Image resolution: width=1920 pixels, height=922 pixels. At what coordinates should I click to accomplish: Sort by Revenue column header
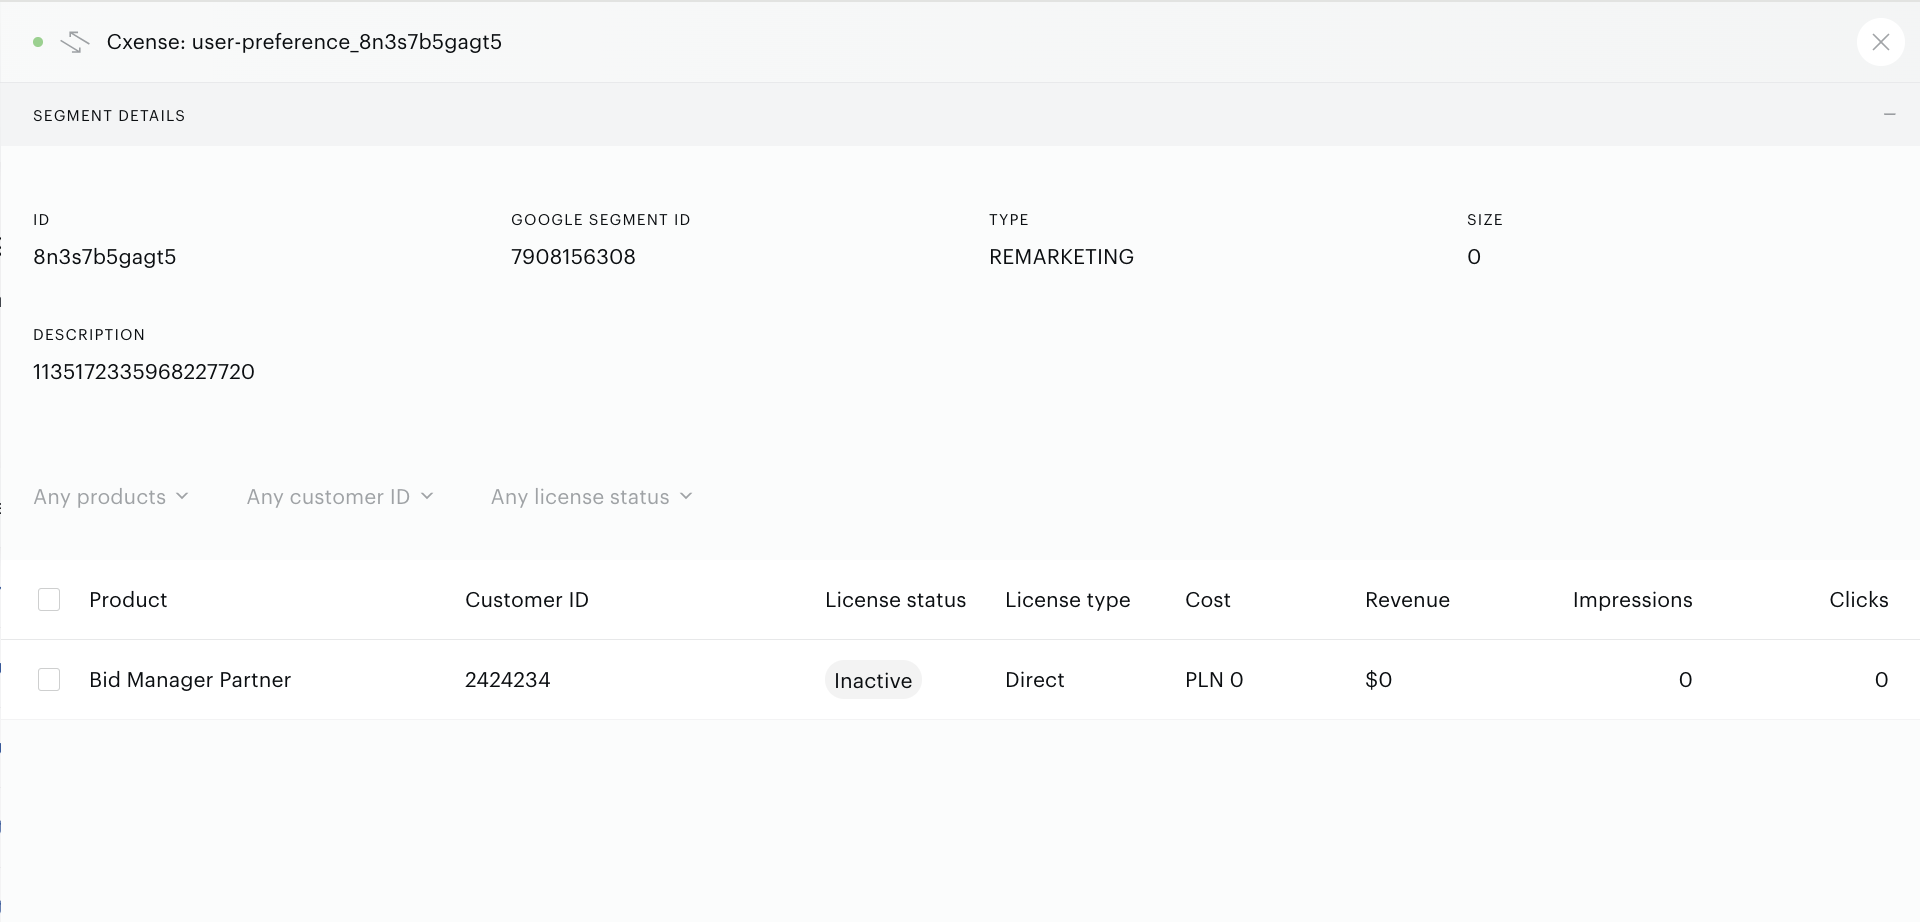click(x=1407, y=600)
